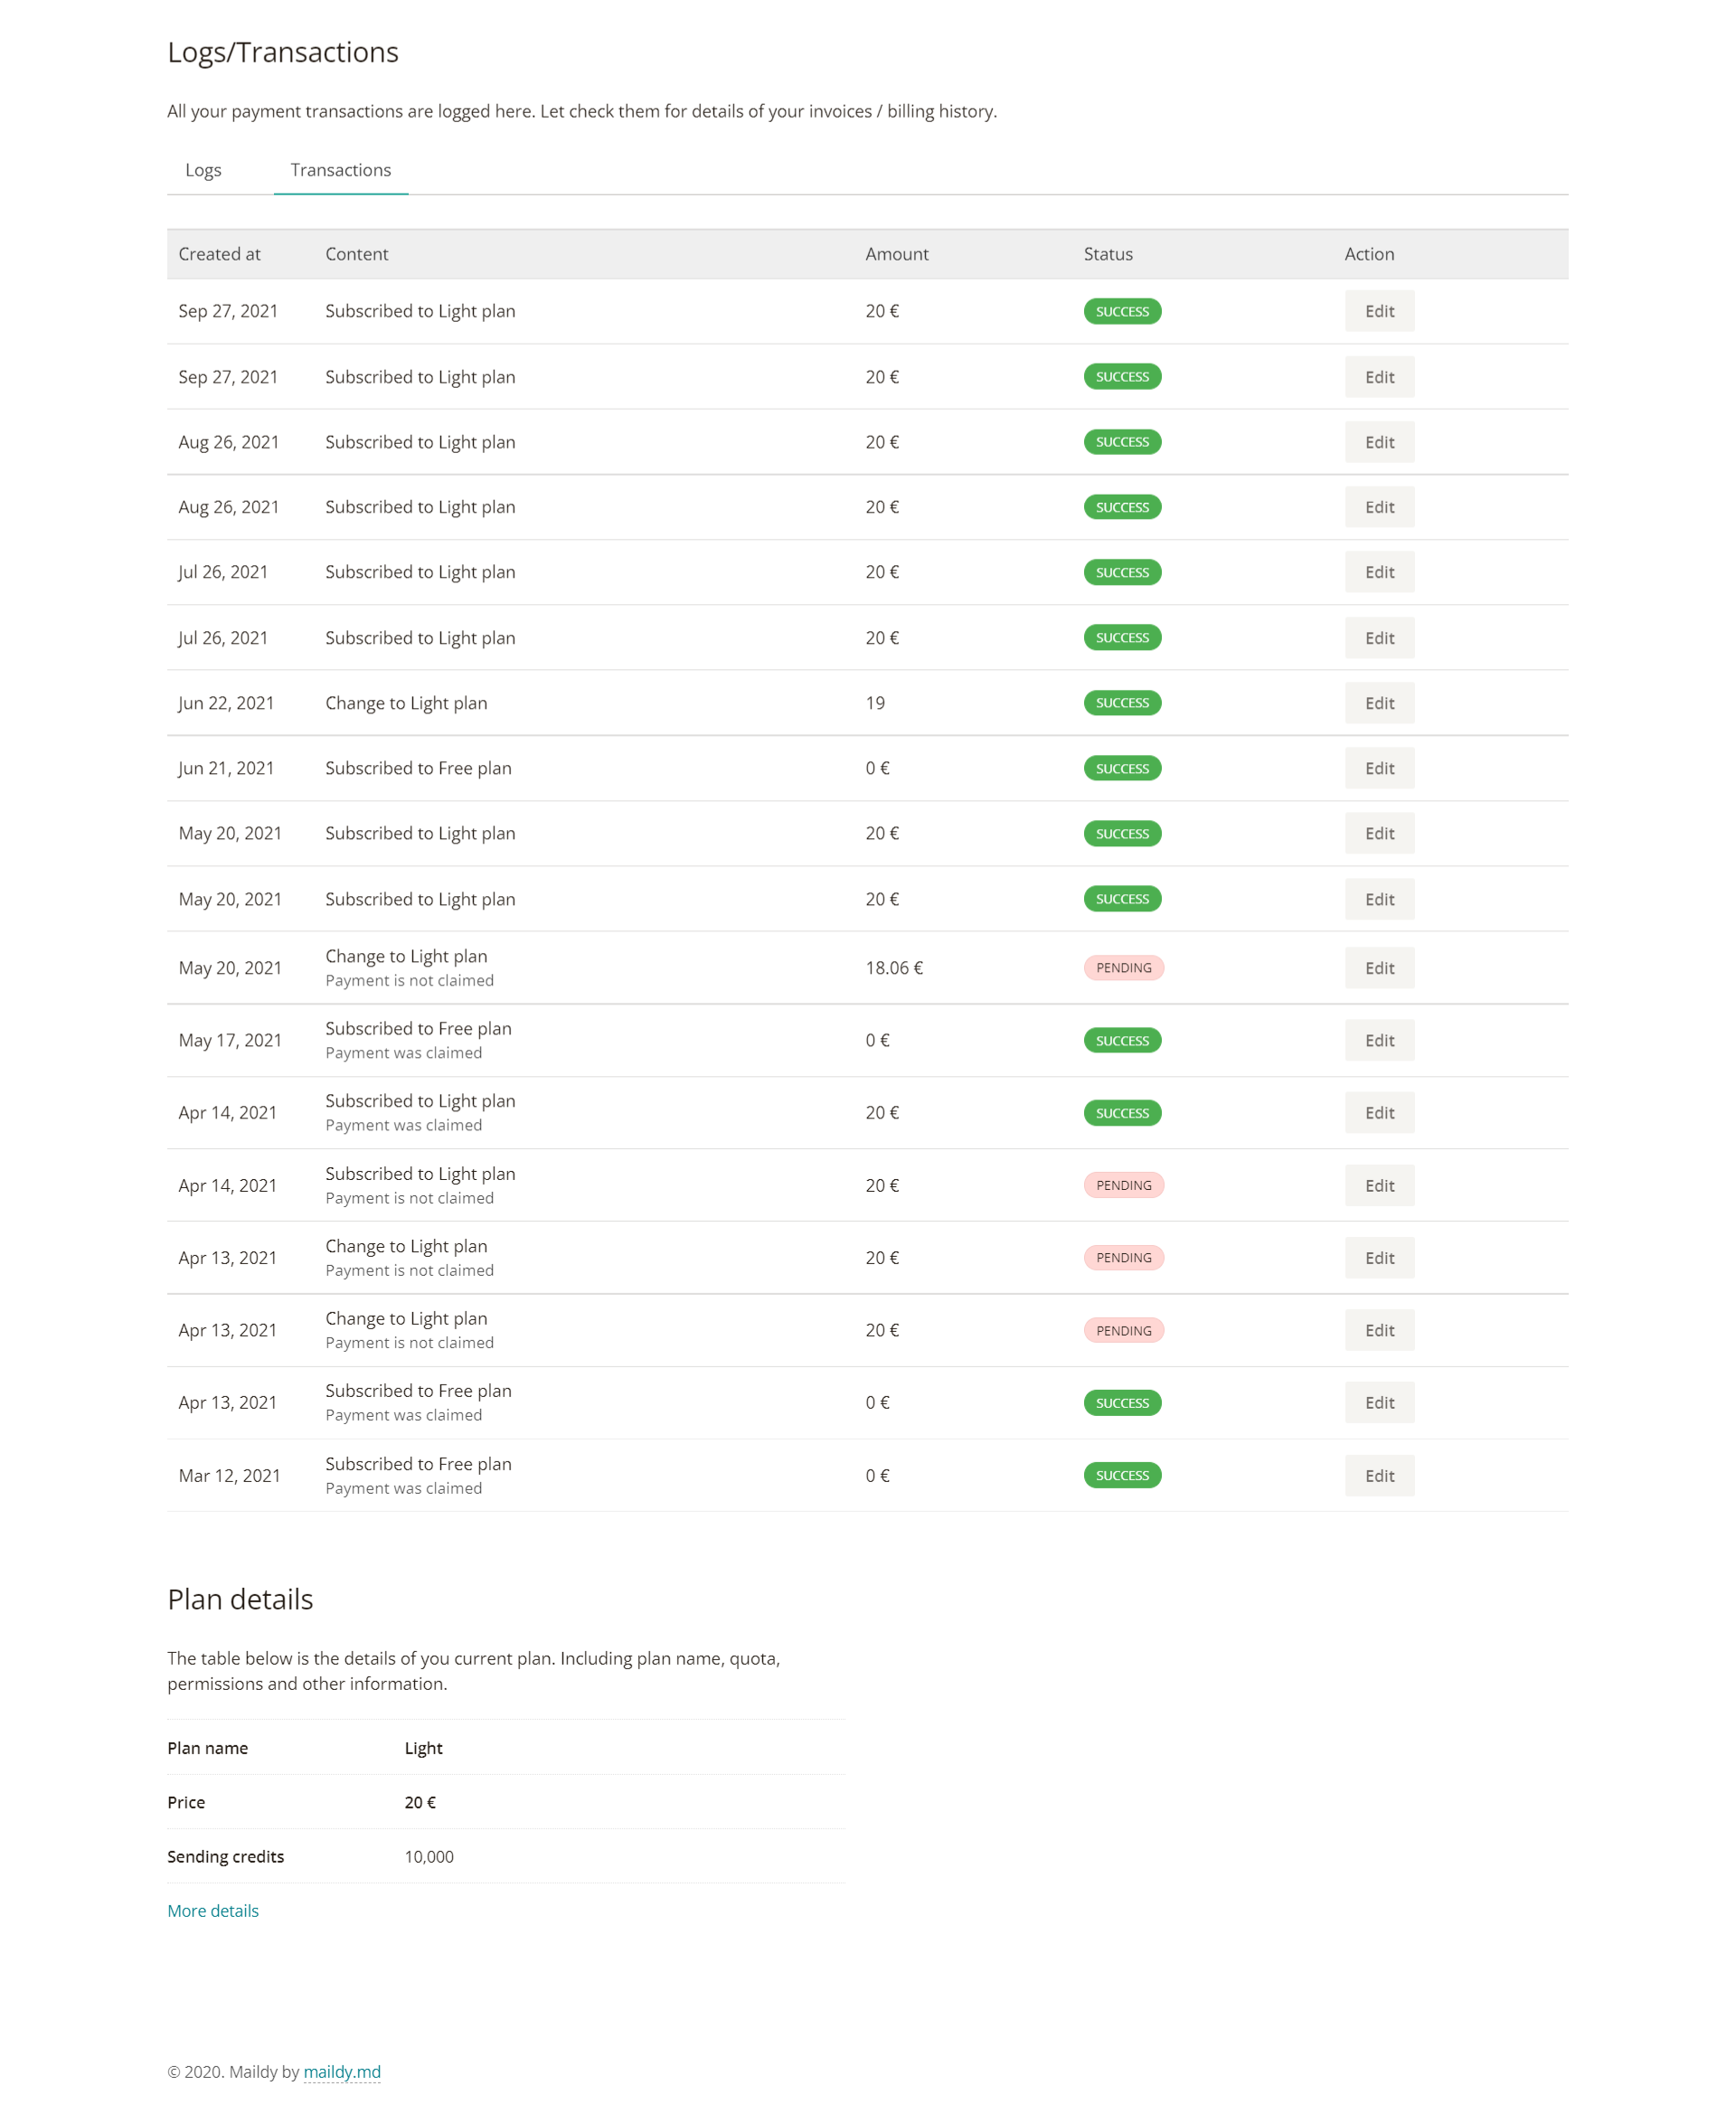Click the PENDING badge on Apr 14, 2021 row
1736x2105 pixels.
(x=1123, y=1185)
